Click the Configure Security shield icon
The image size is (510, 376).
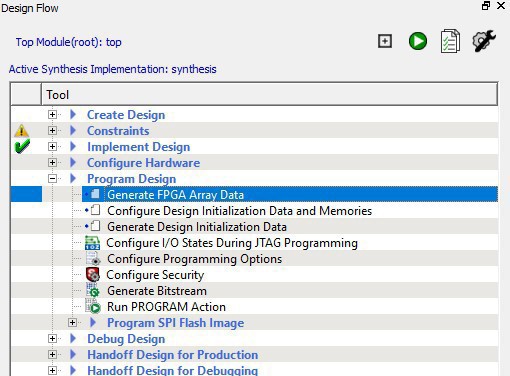[92, 275]
